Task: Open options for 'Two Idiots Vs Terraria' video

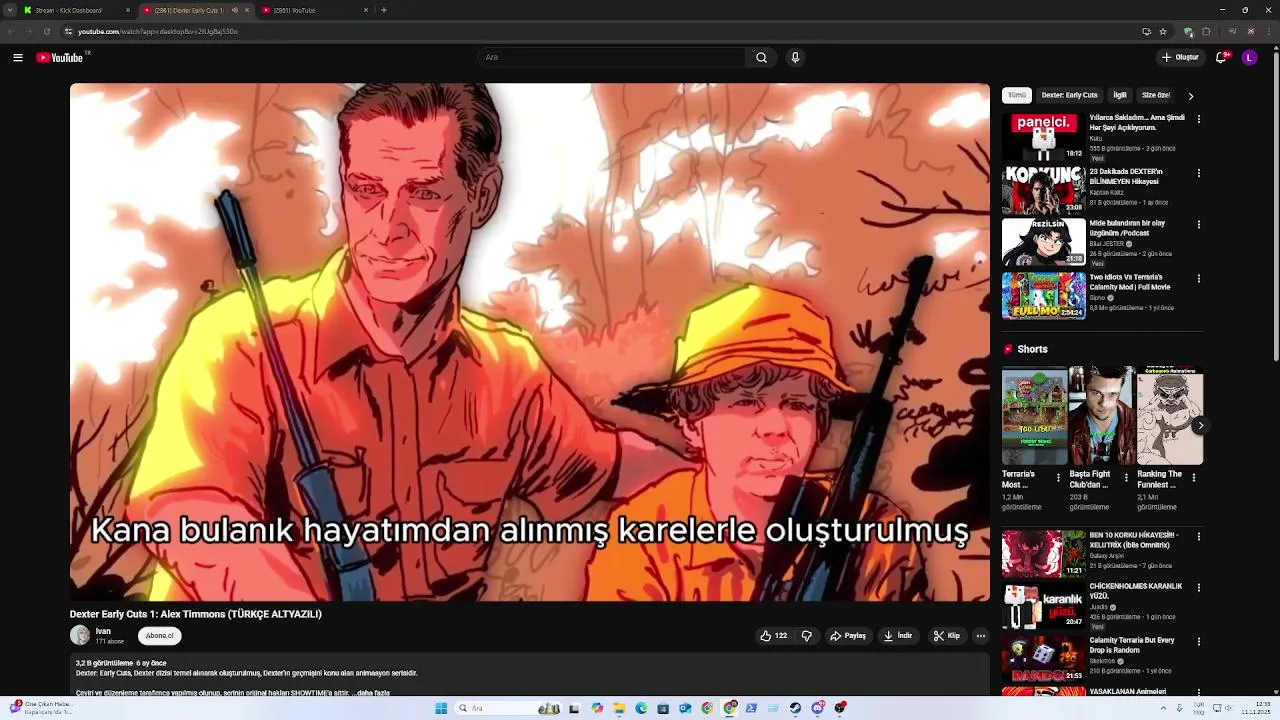Action: 1199,279
